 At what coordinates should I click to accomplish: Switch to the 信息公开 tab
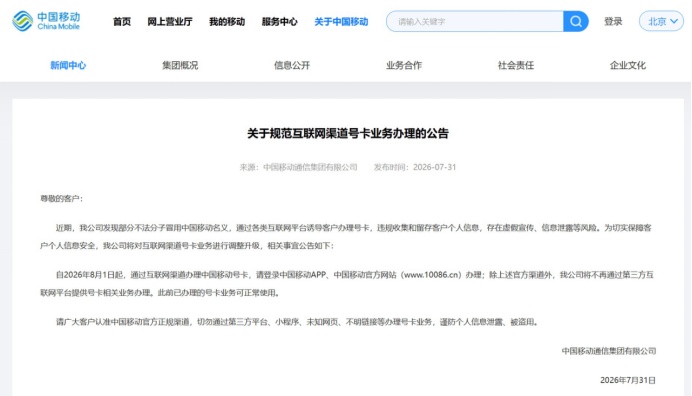click(292, 65)
